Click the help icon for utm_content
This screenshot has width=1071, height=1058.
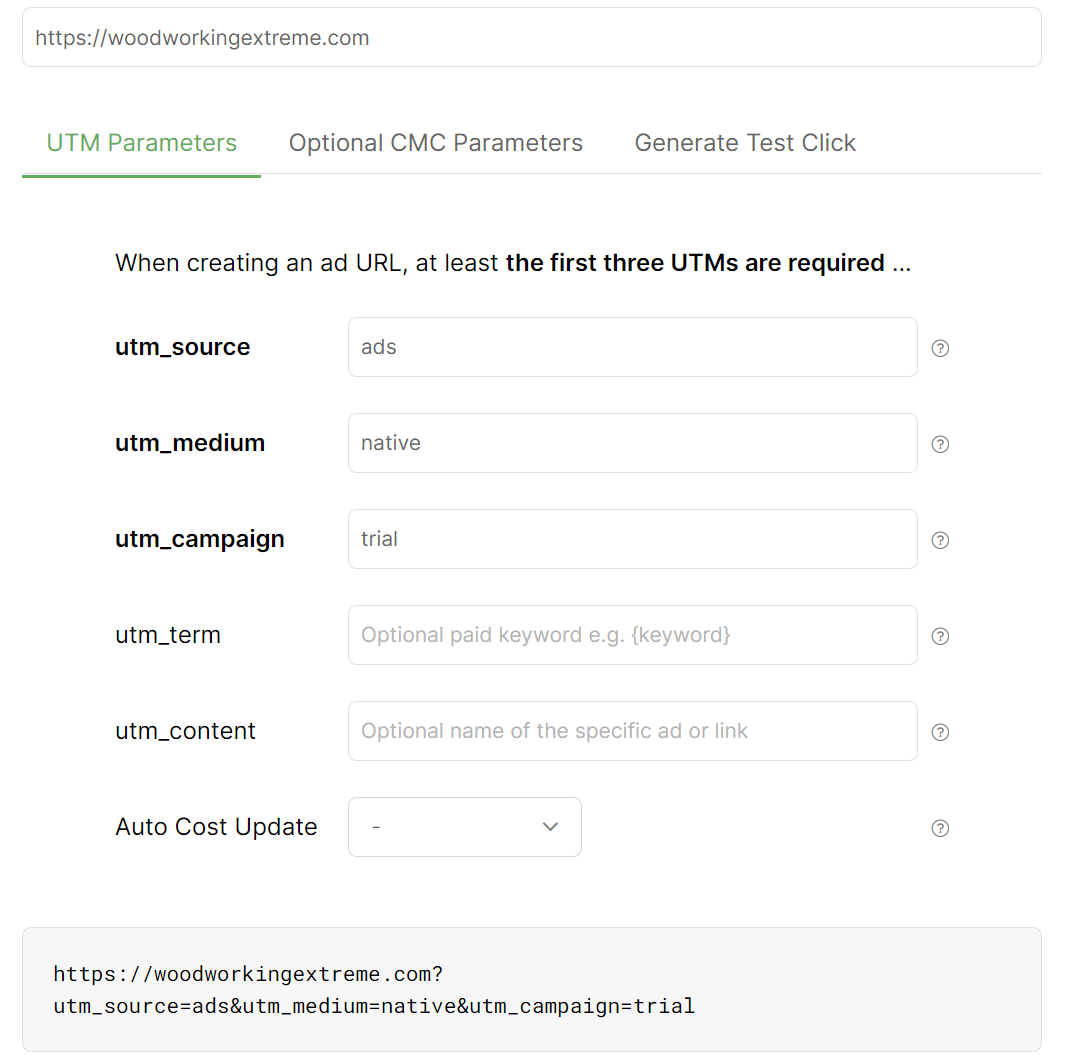[x=940, y=732]
